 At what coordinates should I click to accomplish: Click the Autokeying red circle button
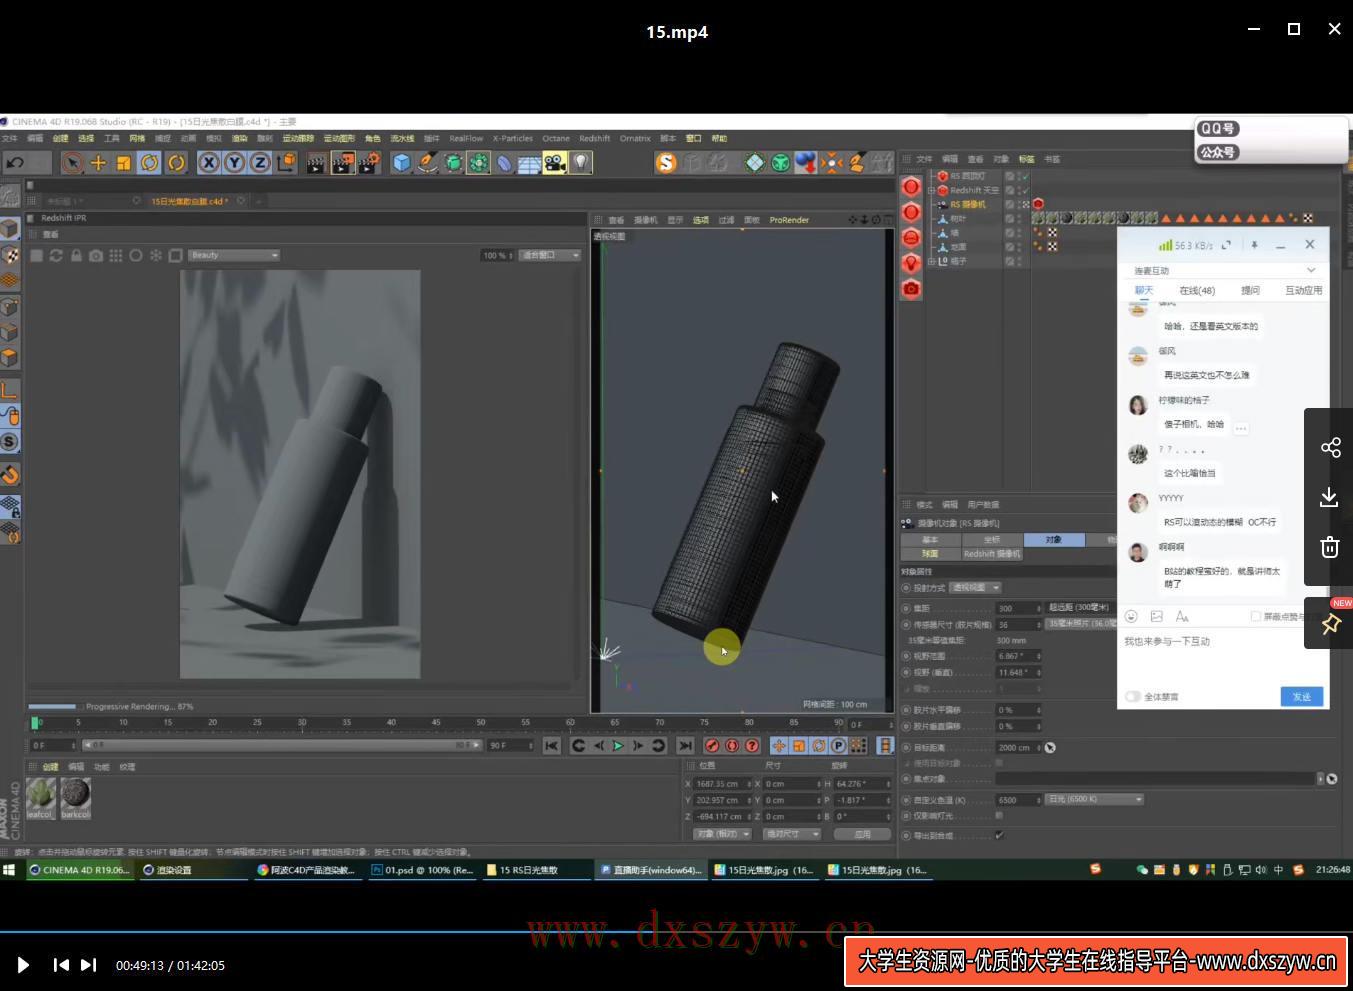pos(732,746)
